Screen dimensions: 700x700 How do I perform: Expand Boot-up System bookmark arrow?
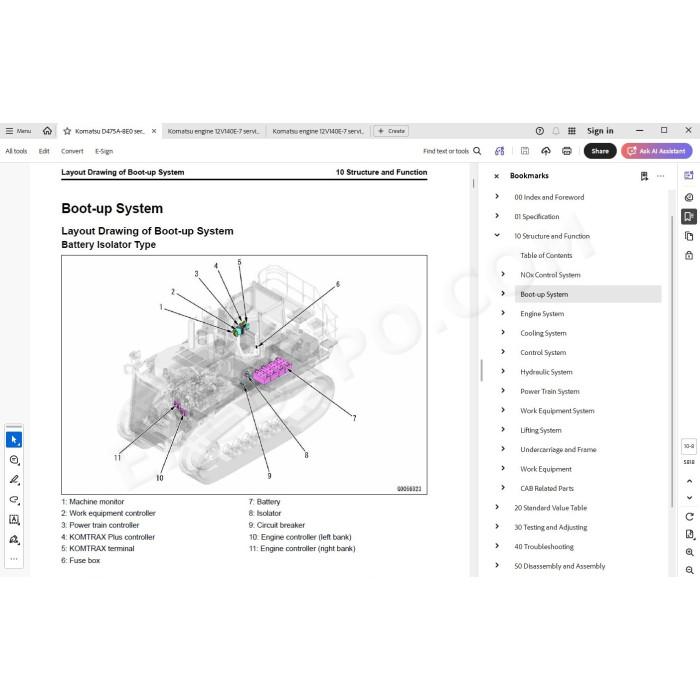pos(503,294)
